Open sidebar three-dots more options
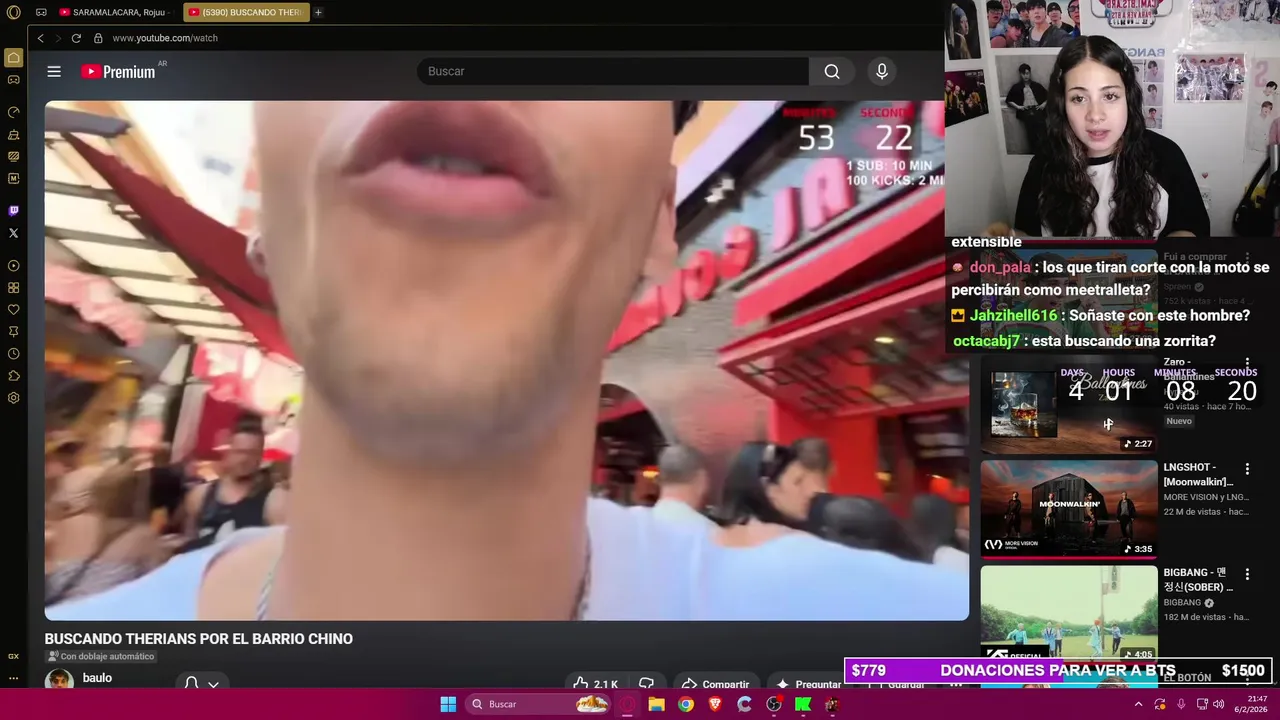This screenshot has height=720, width=1280. tap(14, 678)
